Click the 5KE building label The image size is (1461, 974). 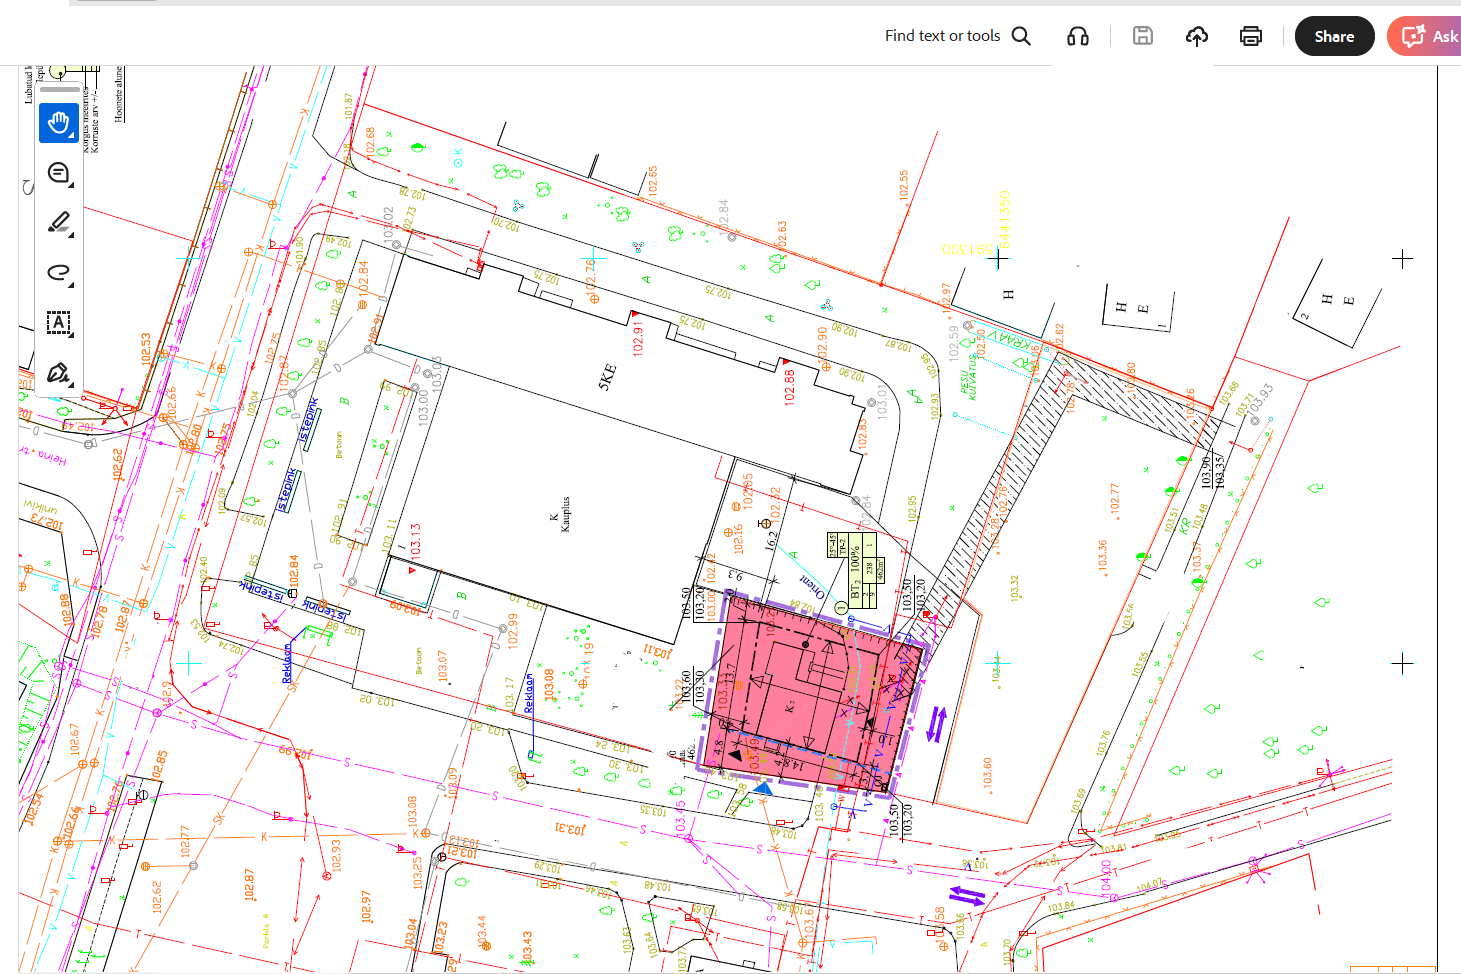pos(607,377)
